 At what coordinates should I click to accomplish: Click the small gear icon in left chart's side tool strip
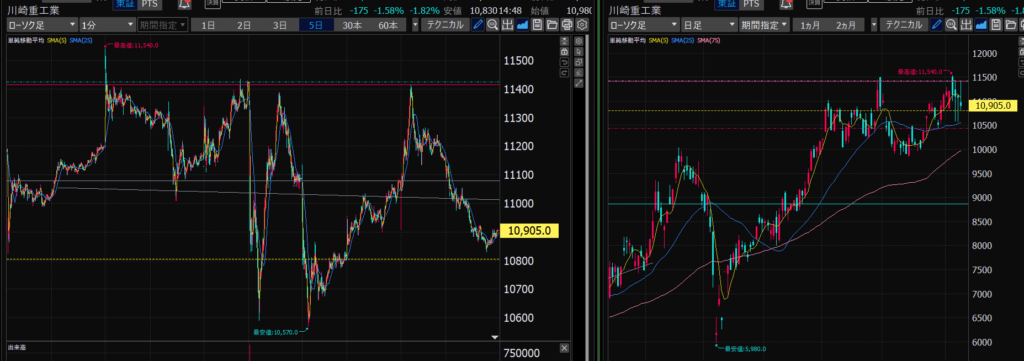pos(579,41)
